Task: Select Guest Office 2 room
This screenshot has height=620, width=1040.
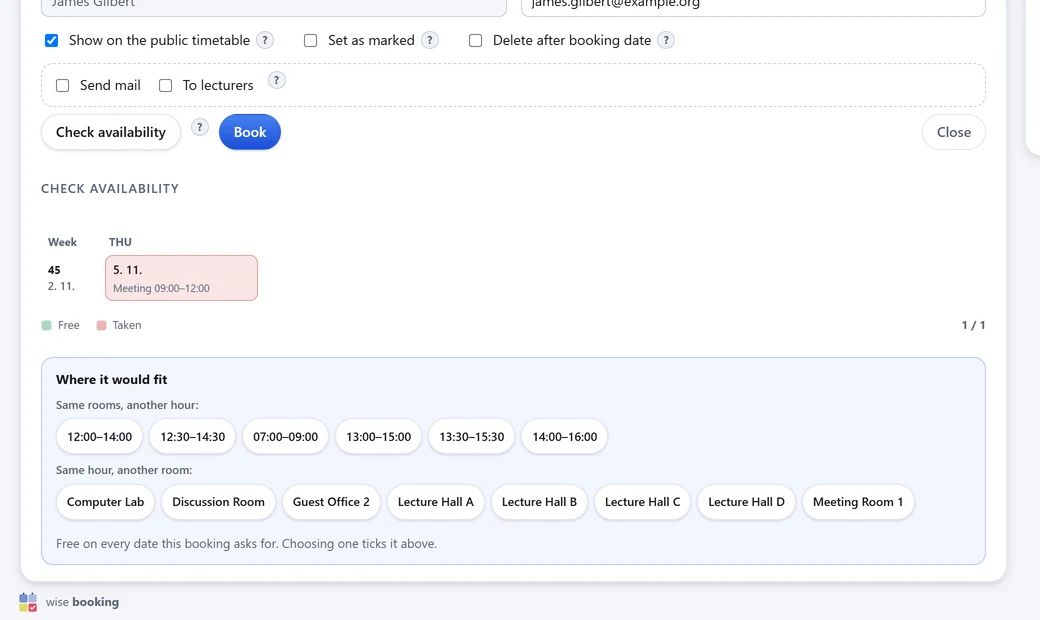Action: 331,502
